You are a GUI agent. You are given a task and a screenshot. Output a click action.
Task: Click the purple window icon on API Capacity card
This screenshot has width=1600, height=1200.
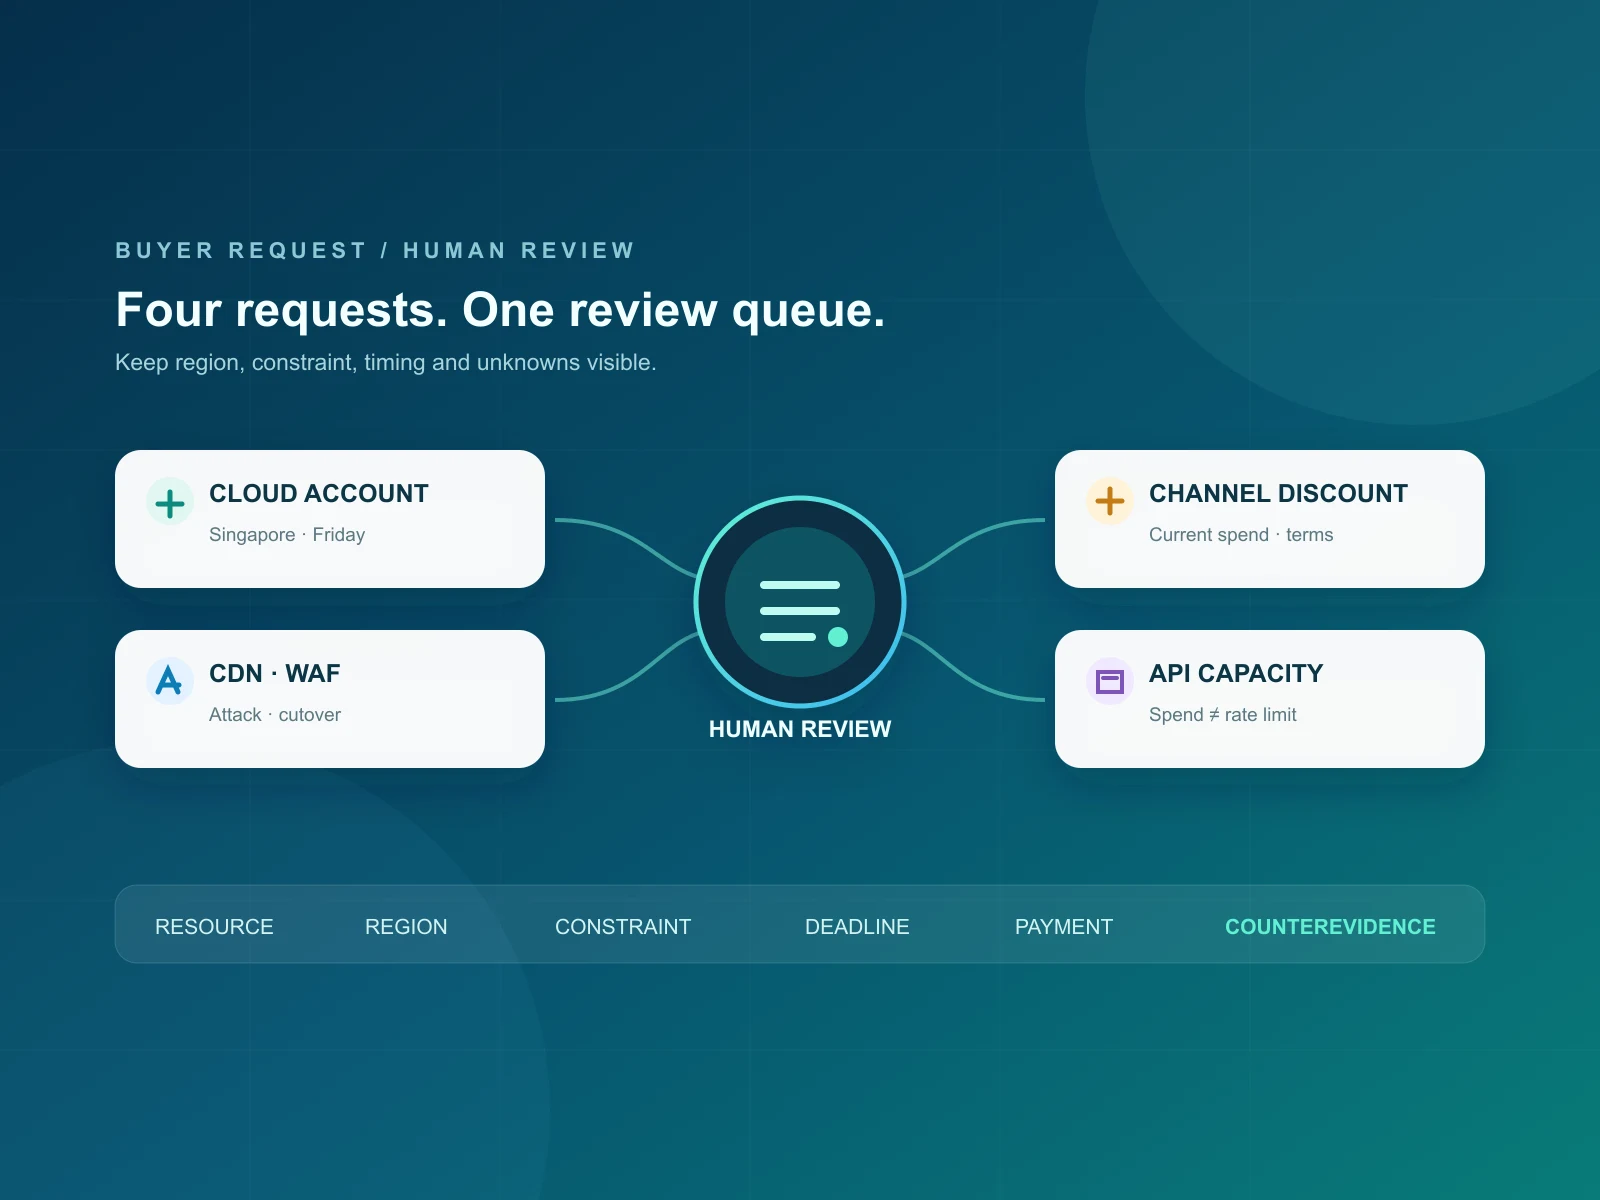[x=1110, y=681]
